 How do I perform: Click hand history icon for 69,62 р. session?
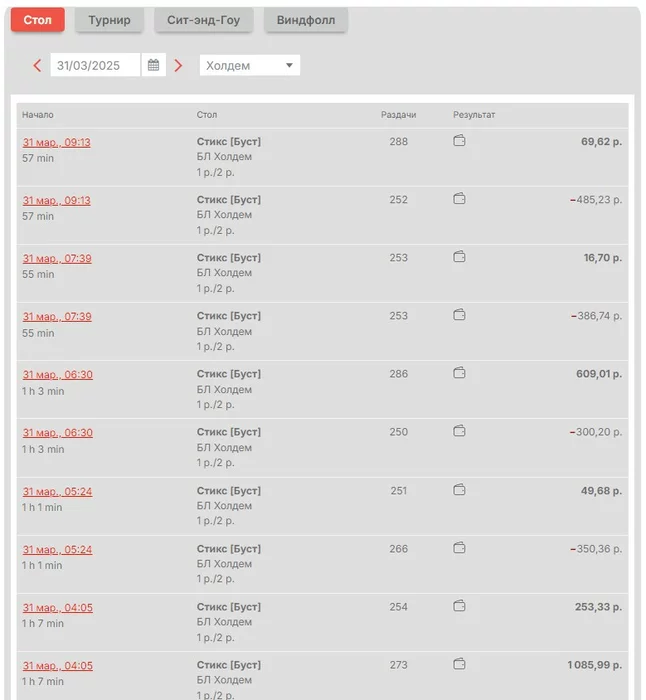click(459, 142)
